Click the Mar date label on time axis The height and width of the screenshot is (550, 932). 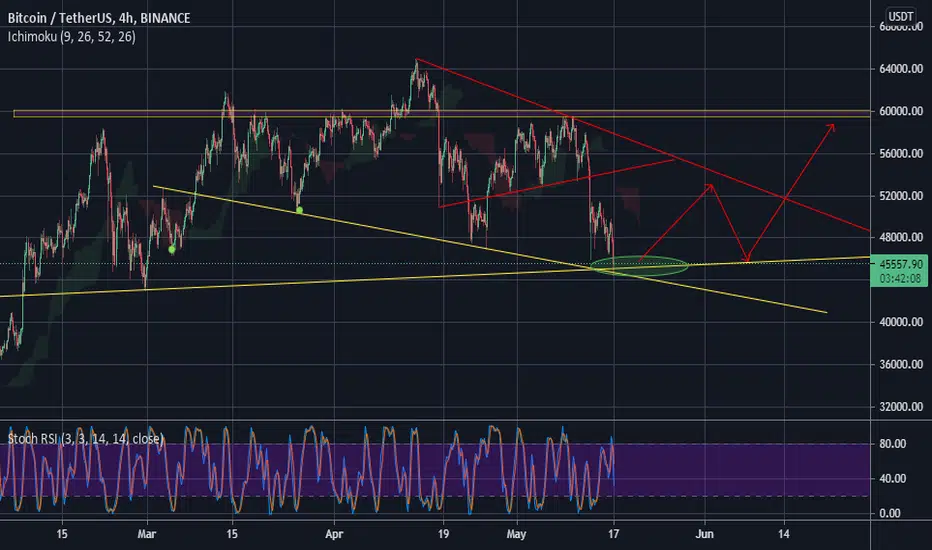pyautogui.click(x=146, y=534)
